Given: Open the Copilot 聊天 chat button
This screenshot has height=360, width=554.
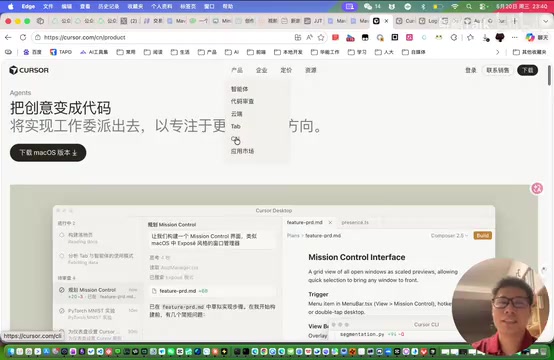Looking at the screenshot, I should click(537, 37).
